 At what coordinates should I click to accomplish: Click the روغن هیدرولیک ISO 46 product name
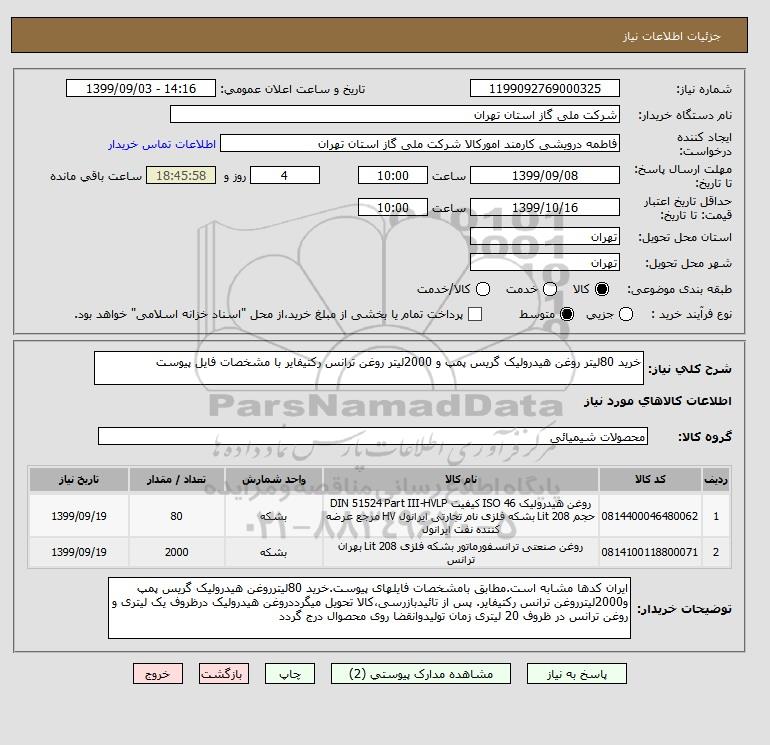(x=461, y=516)
